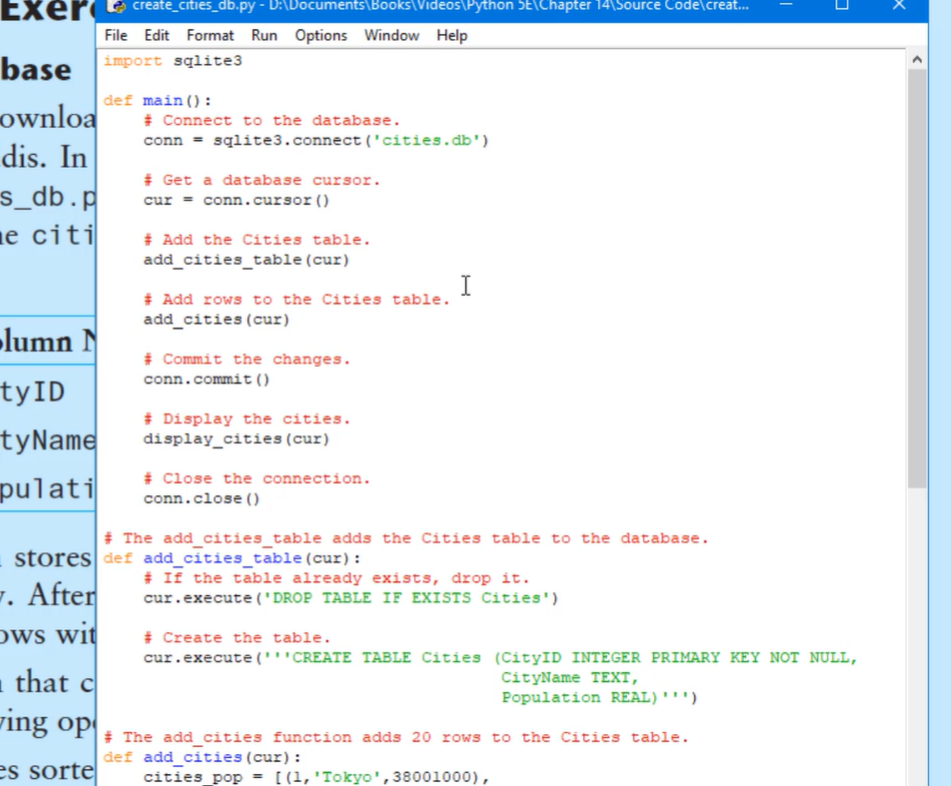The image size is (951, 786).
Task: Click the '# The add_cities_table adds' comment
Action: pyautogui.click(x=406, y=539)
